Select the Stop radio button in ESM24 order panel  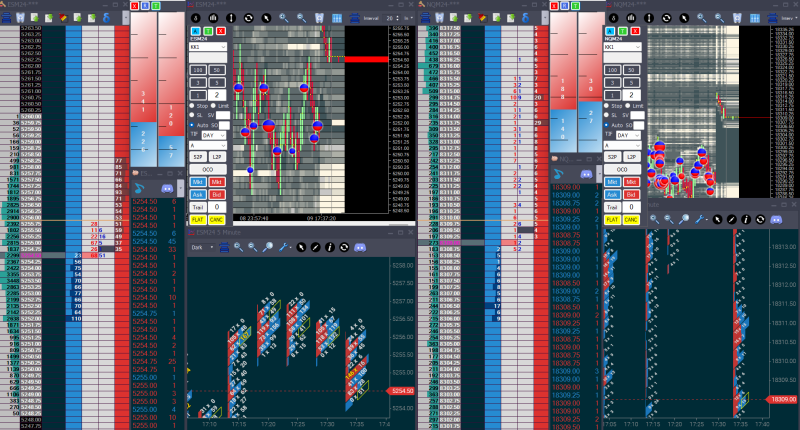192,105
